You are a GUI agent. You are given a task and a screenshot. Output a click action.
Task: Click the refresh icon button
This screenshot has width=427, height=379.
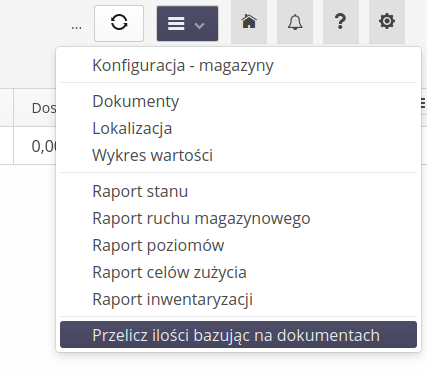click(x=119, y=23)
